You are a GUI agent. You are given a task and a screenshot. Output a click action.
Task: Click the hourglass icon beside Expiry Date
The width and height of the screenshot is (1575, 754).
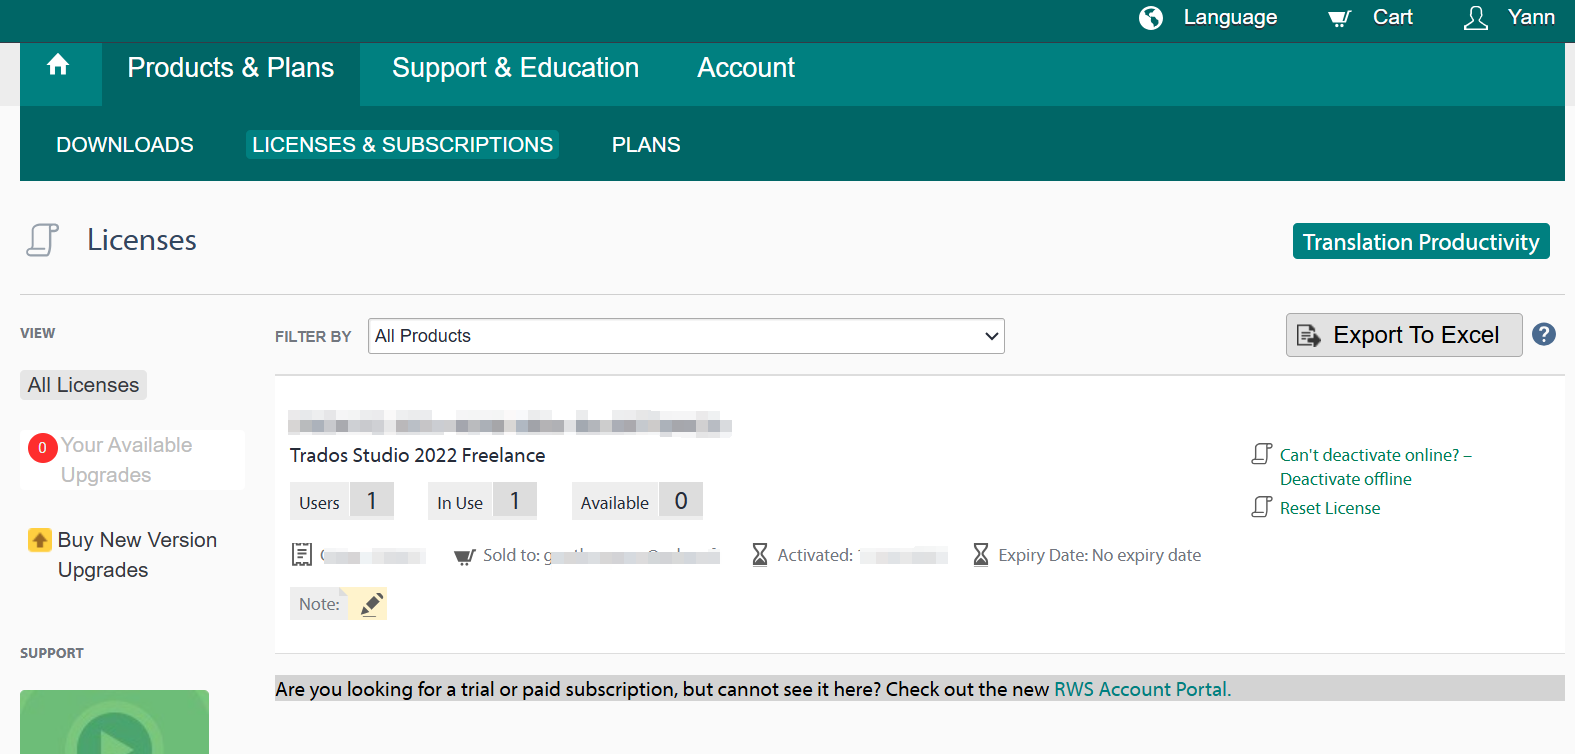(x=981, y=554)
